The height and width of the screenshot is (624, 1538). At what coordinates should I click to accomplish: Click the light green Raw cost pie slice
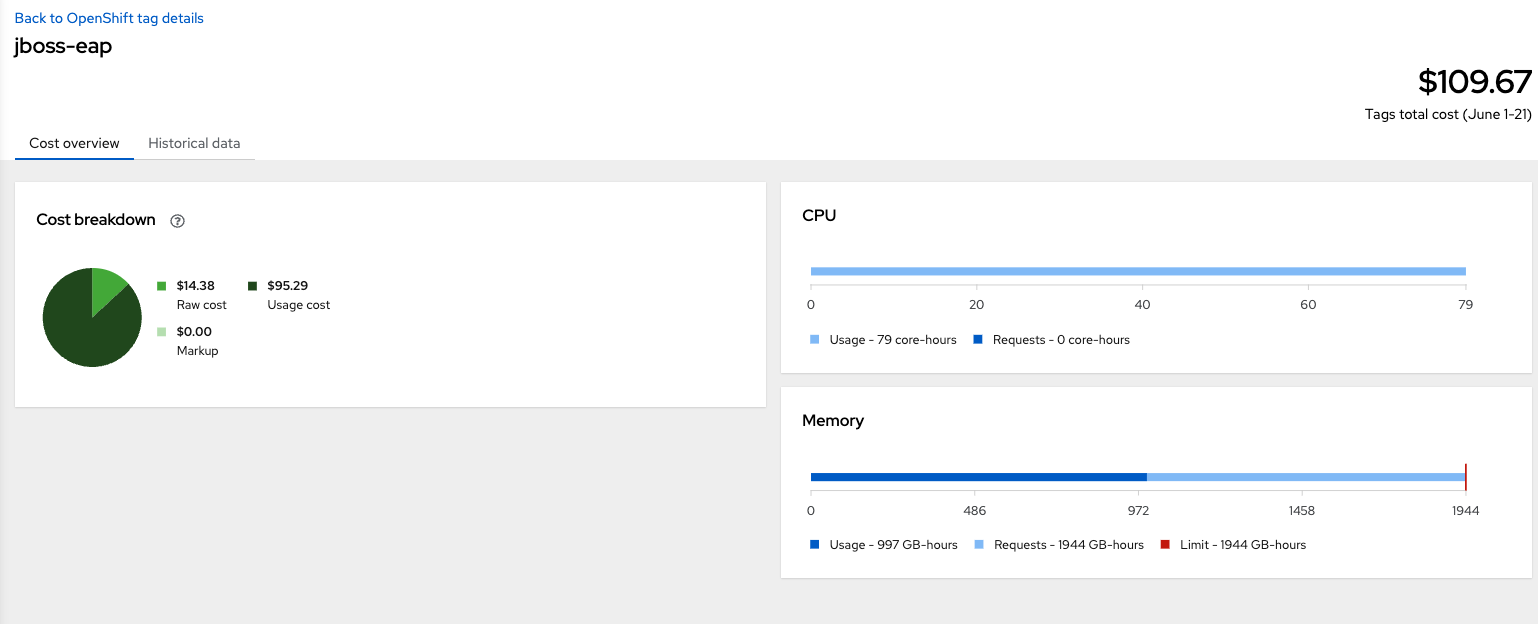click(107, 285)
